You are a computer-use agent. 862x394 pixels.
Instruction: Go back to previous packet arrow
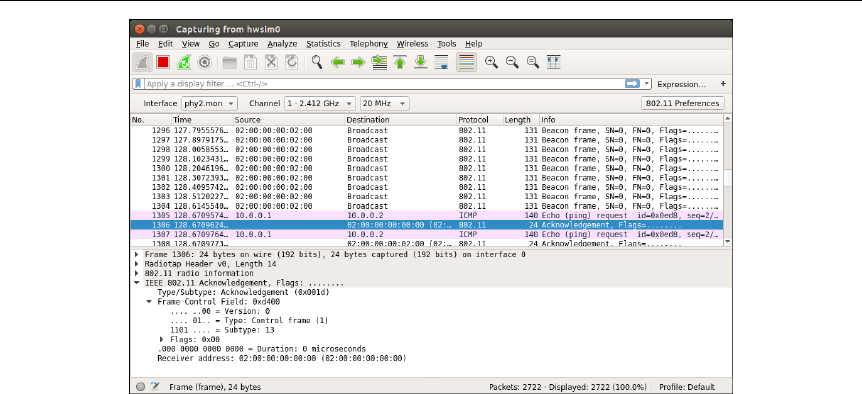point(338,62)
